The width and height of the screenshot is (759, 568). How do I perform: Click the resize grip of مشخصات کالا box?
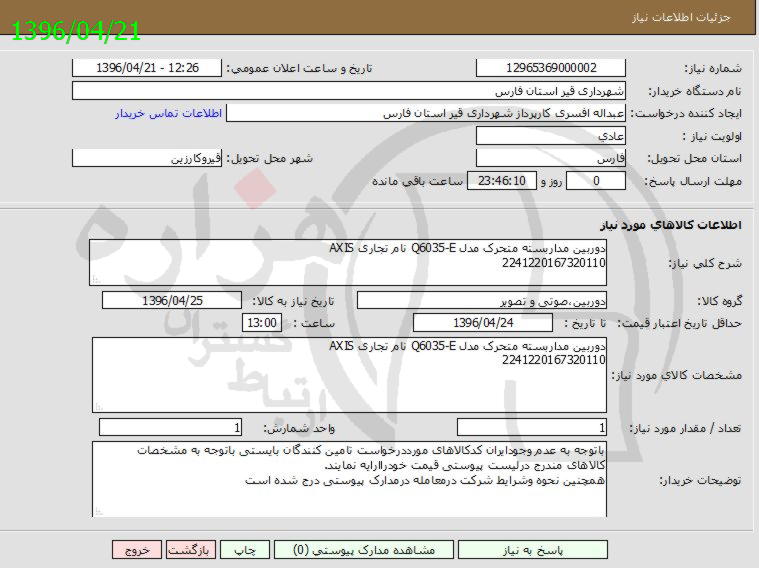pos(99,406)
